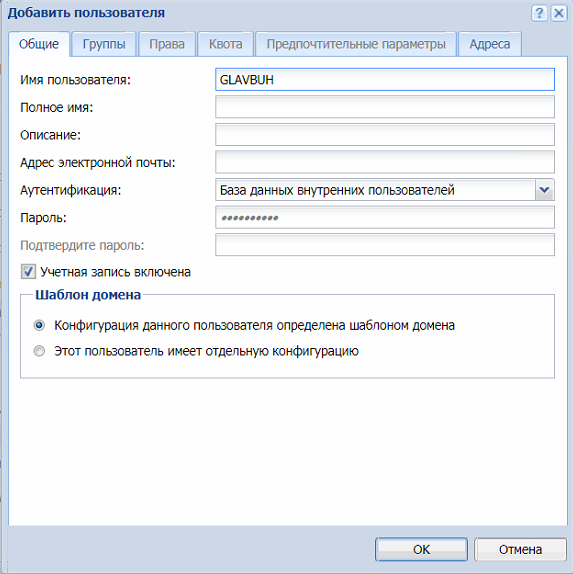Focus the Имя пользователя field
The width and height of the screenshot is (573, 574).
tap(385, 79)
